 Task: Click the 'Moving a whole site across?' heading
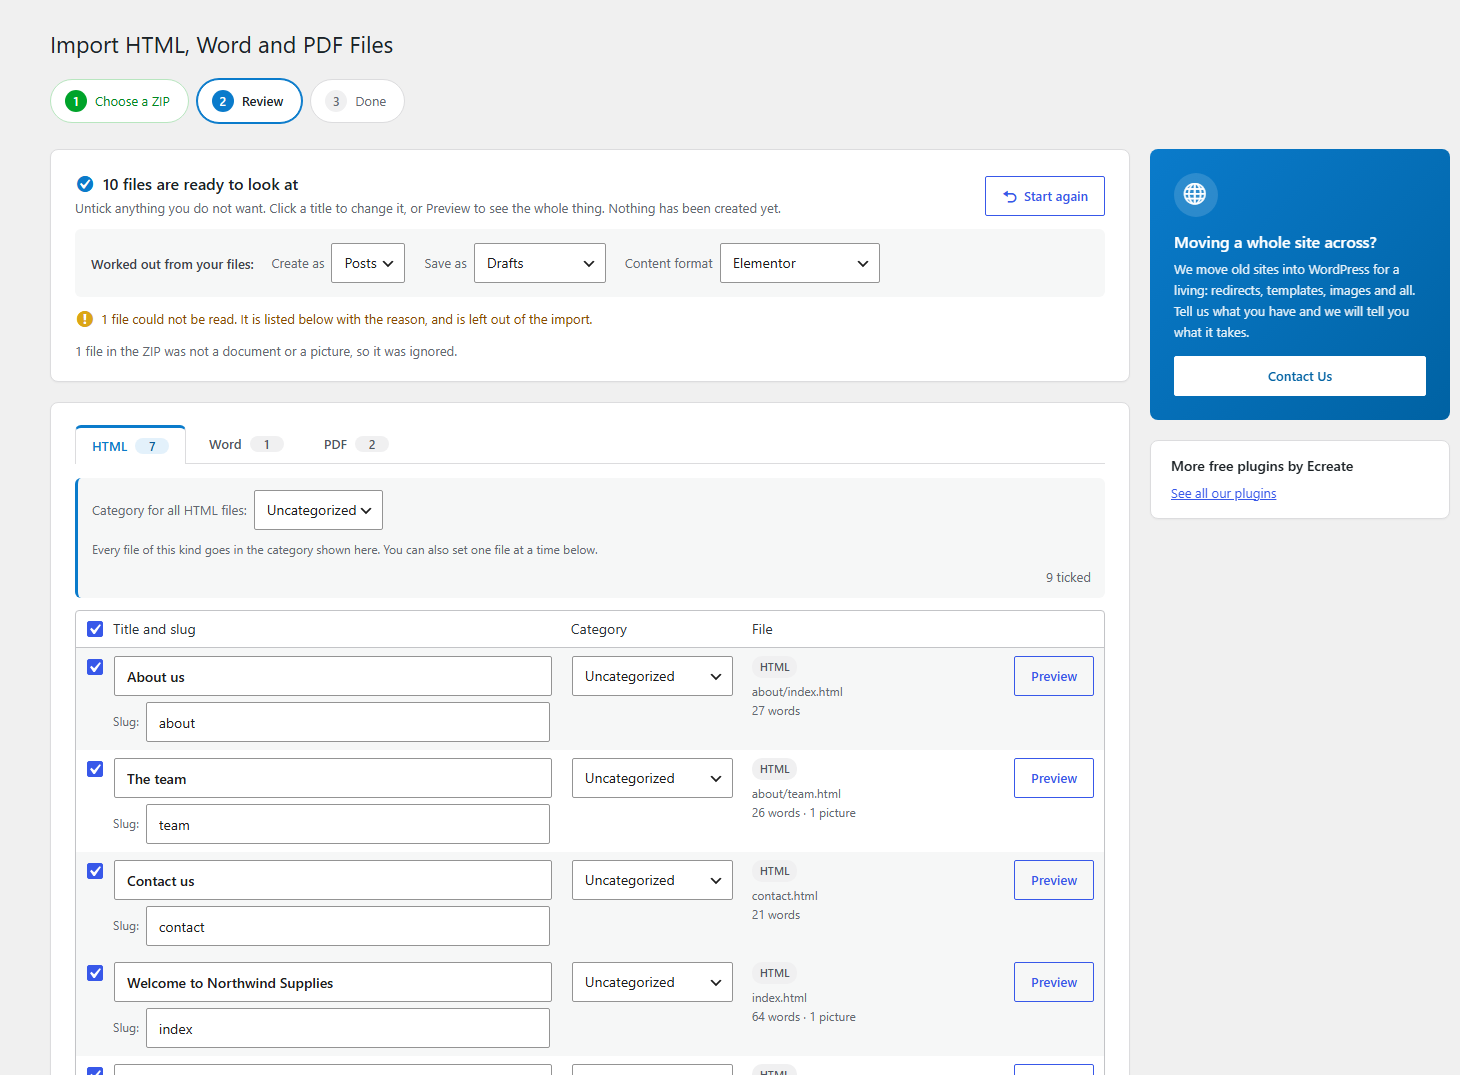1275,242
